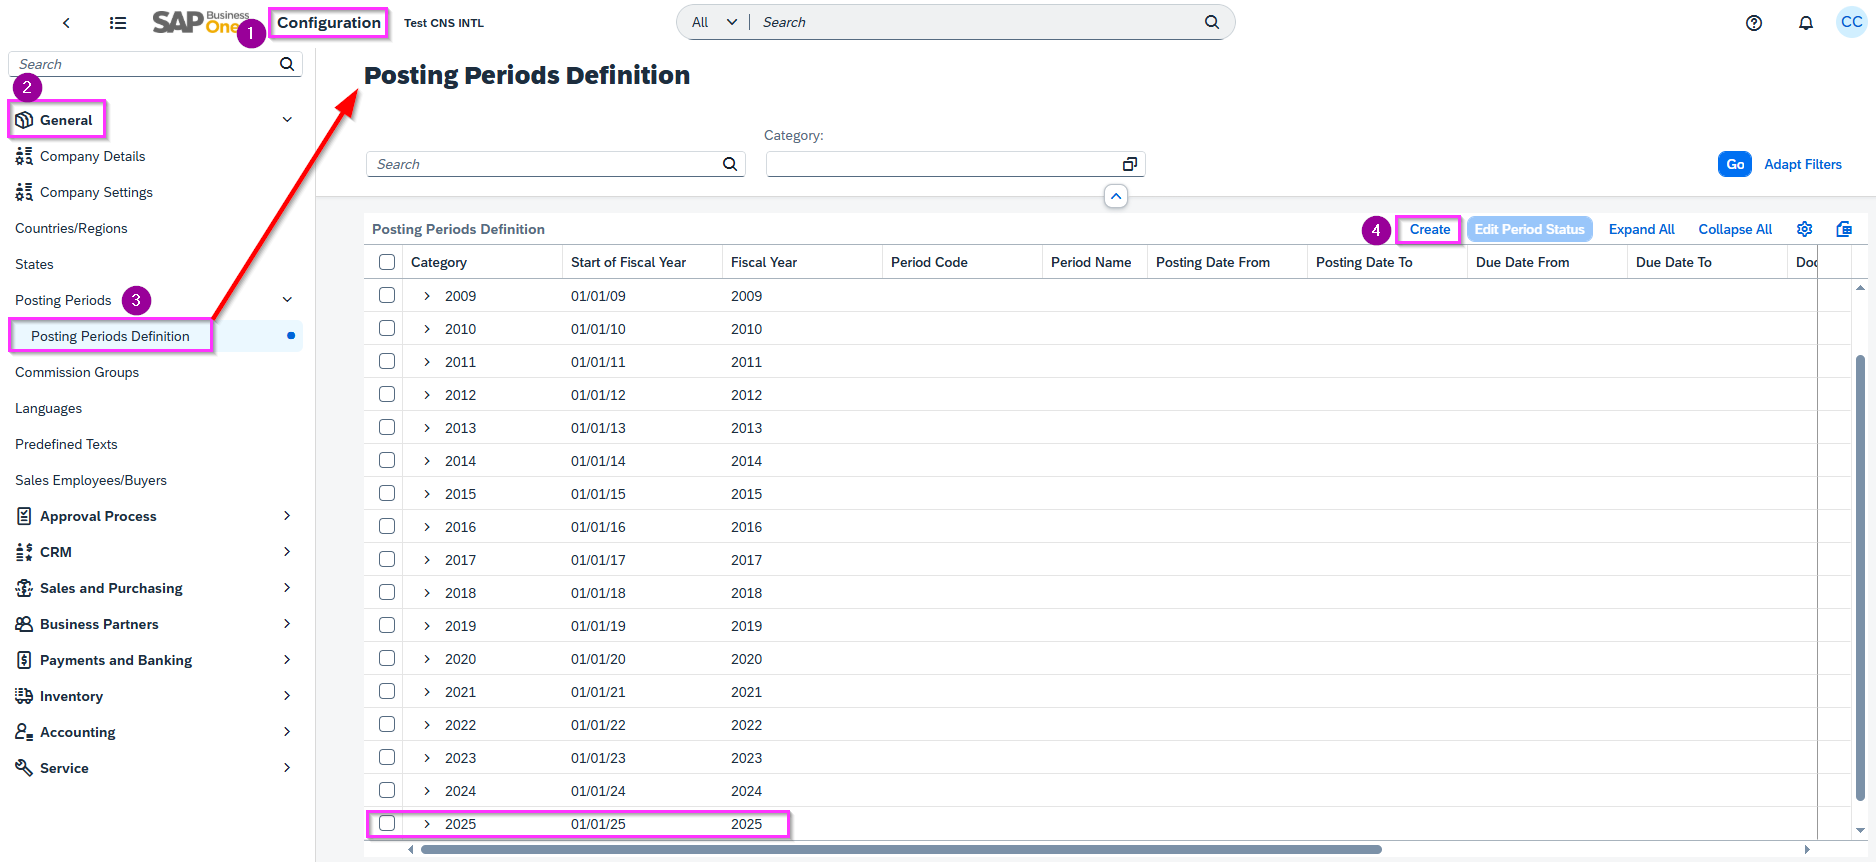
Task: Click the sidebar search magnifier icon
Action: click(287, 64)
